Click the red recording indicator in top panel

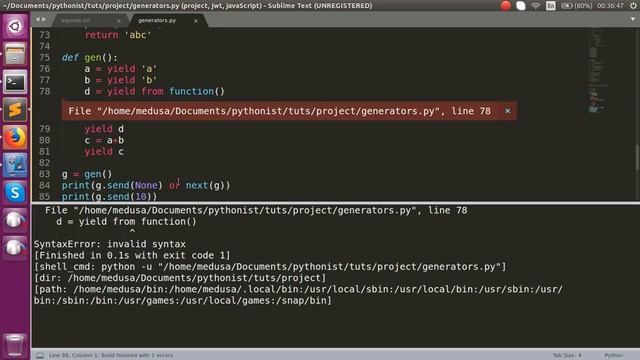coord(506,6)
